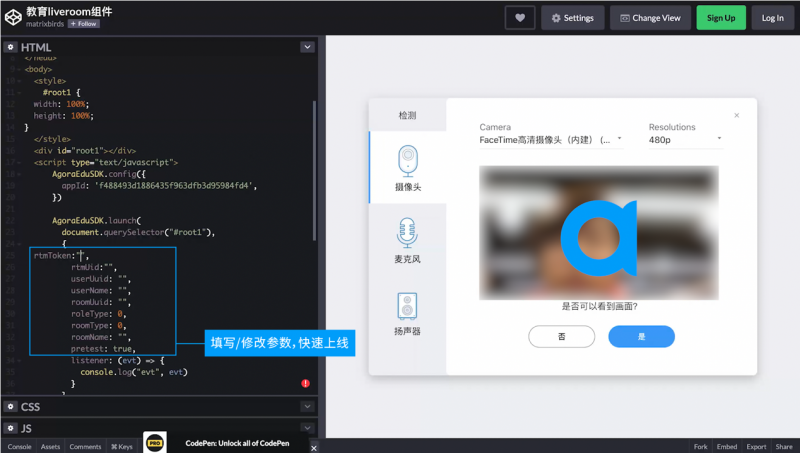Select the speaker (扬声器) test icon
800x453 pixels.
coord(407,309)
